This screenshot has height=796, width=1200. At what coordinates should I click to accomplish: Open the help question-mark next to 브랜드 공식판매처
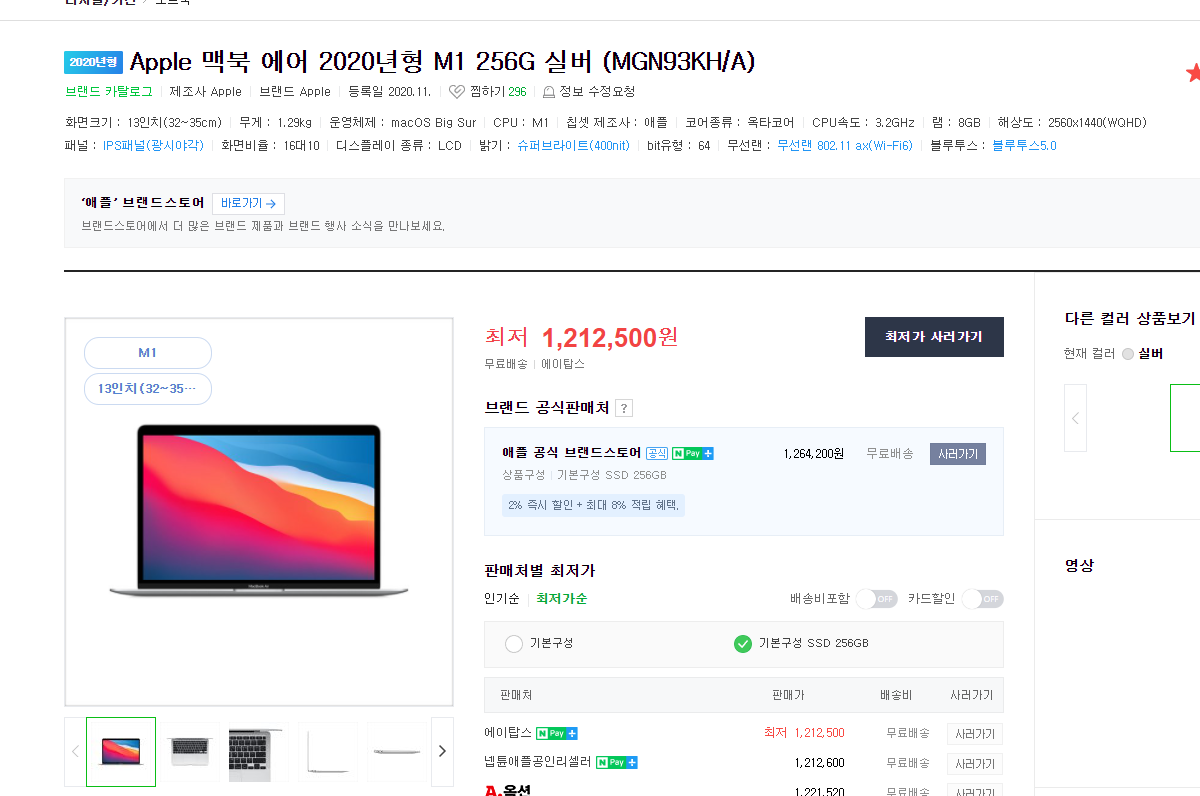point(624,408)
